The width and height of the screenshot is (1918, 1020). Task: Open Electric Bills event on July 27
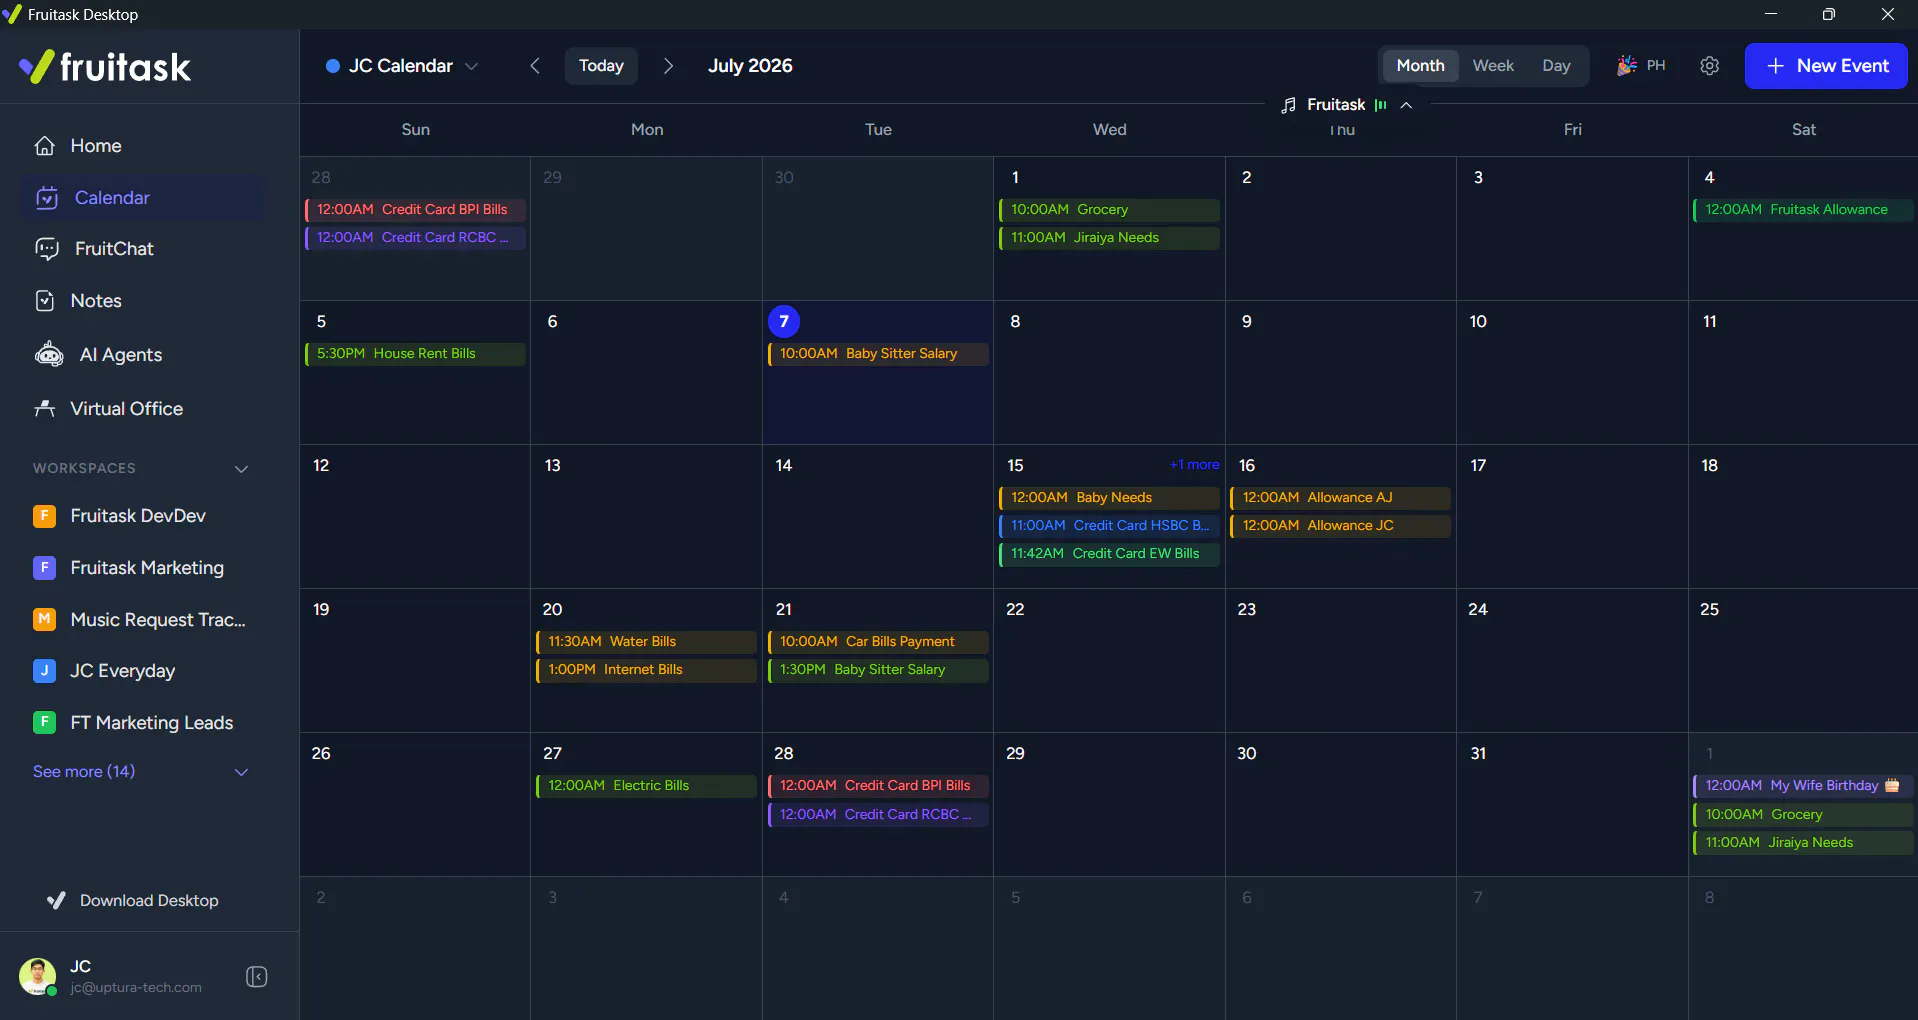click(646, 786)
